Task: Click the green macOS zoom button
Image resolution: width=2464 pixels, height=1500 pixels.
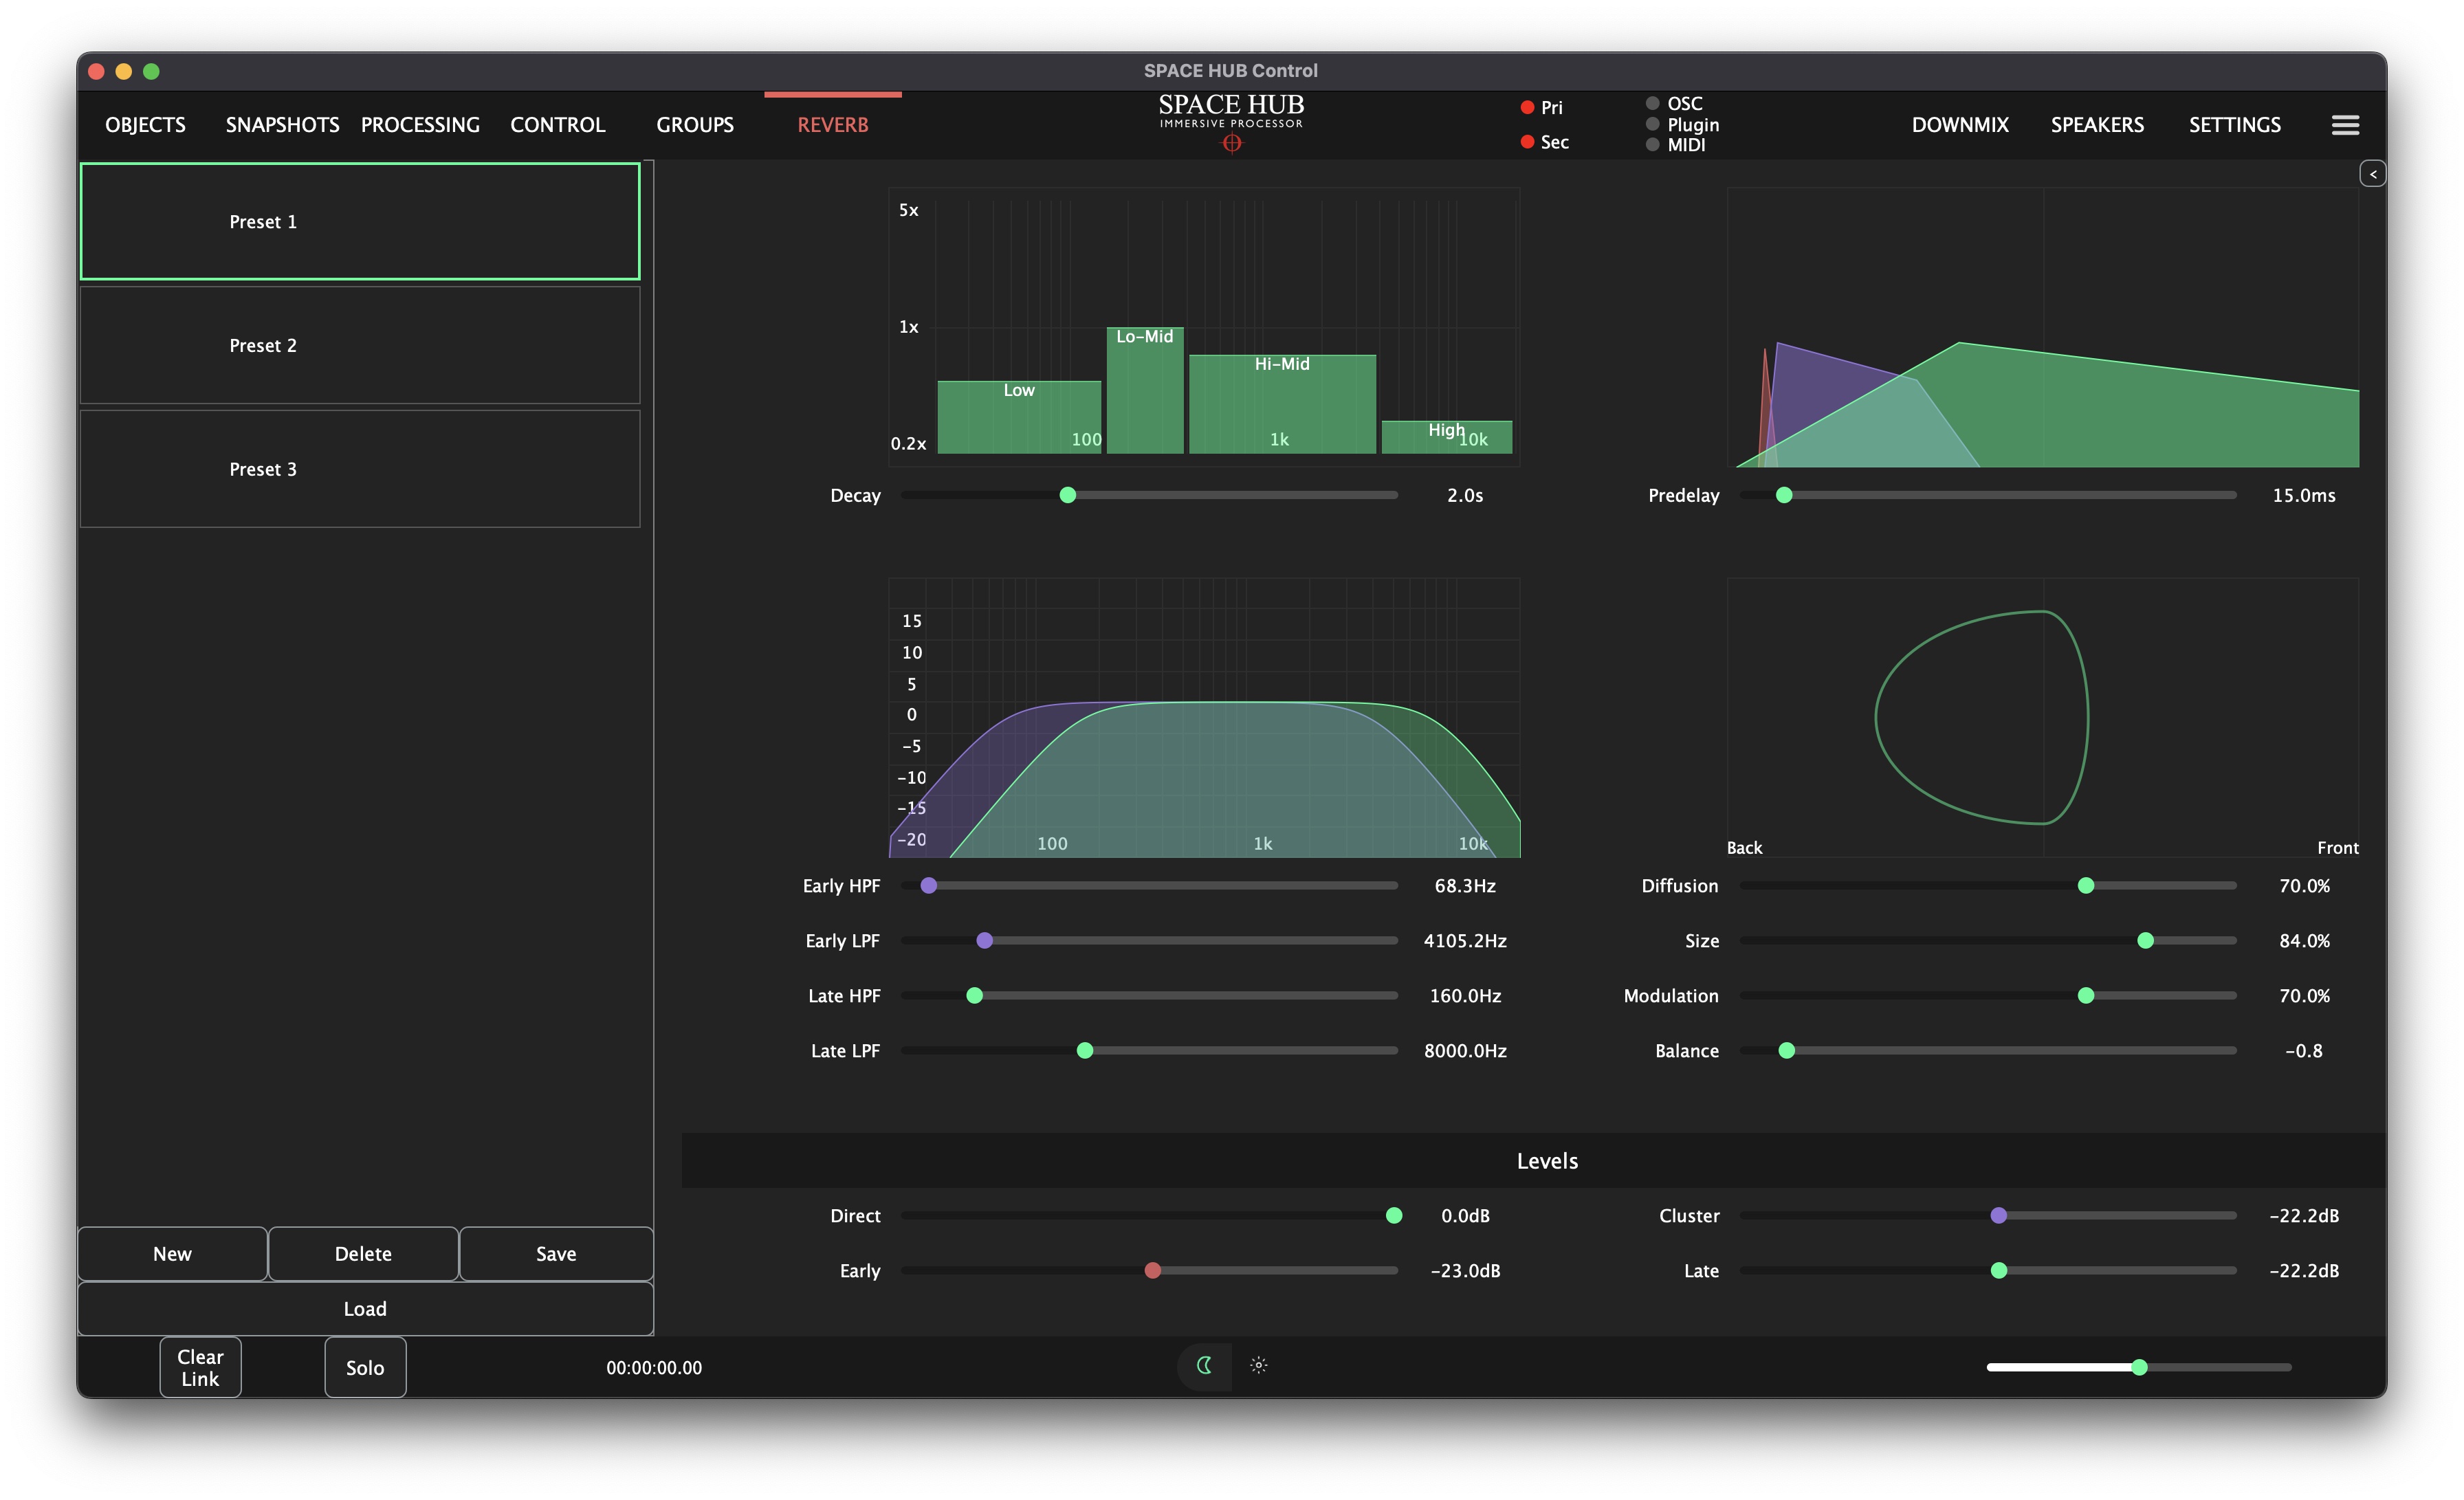Action: [151, 71]
